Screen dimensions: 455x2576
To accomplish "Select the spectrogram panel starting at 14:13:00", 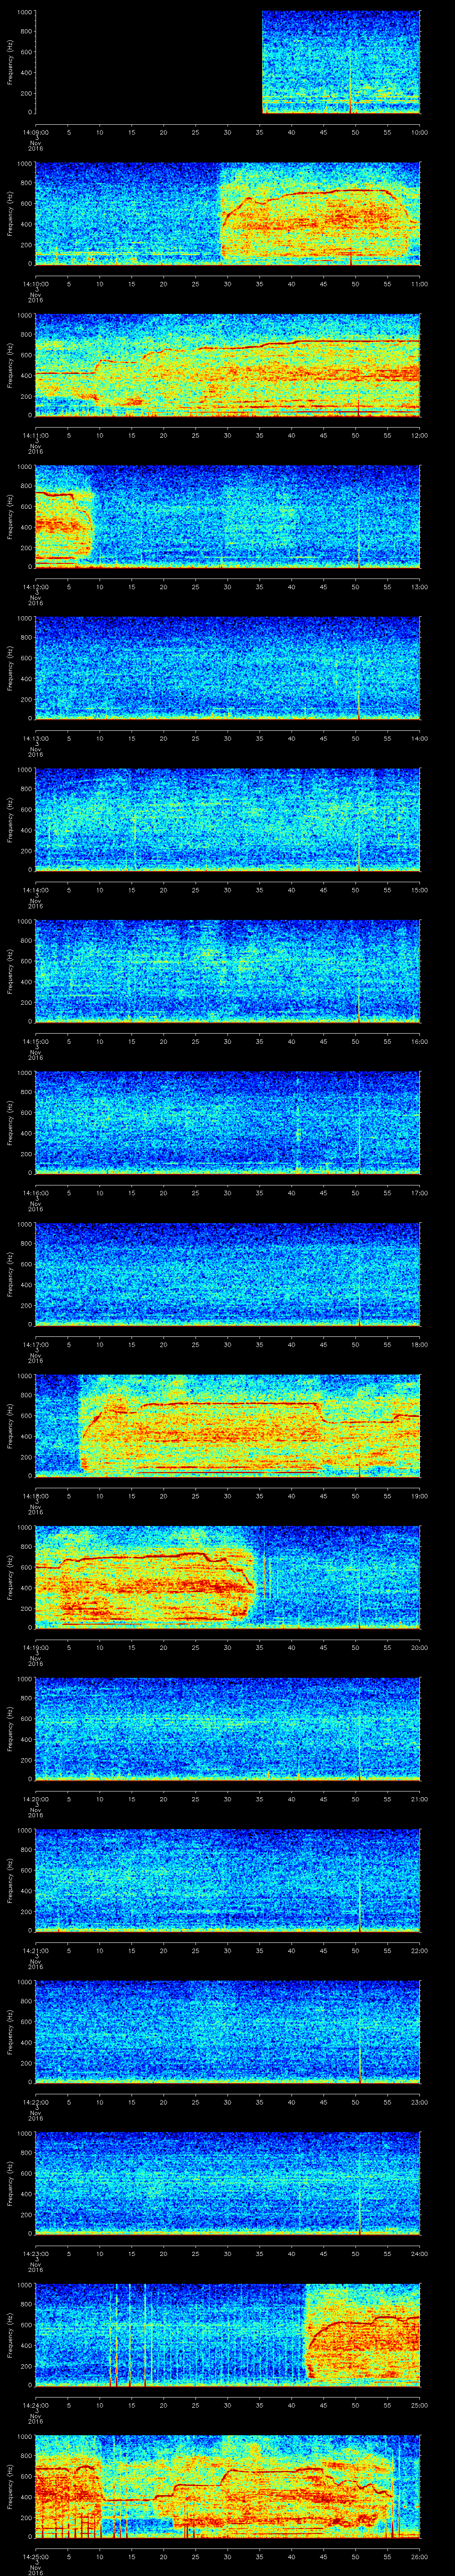I will tap(228, 668).
